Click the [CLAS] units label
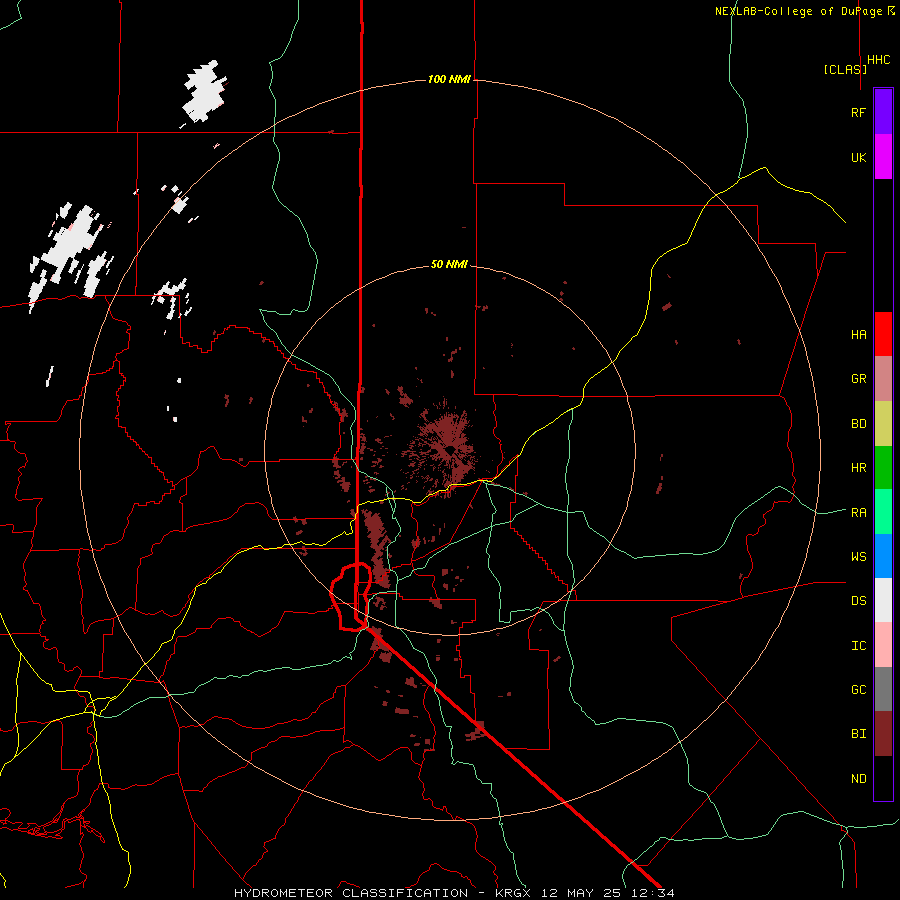 point(845,69)
